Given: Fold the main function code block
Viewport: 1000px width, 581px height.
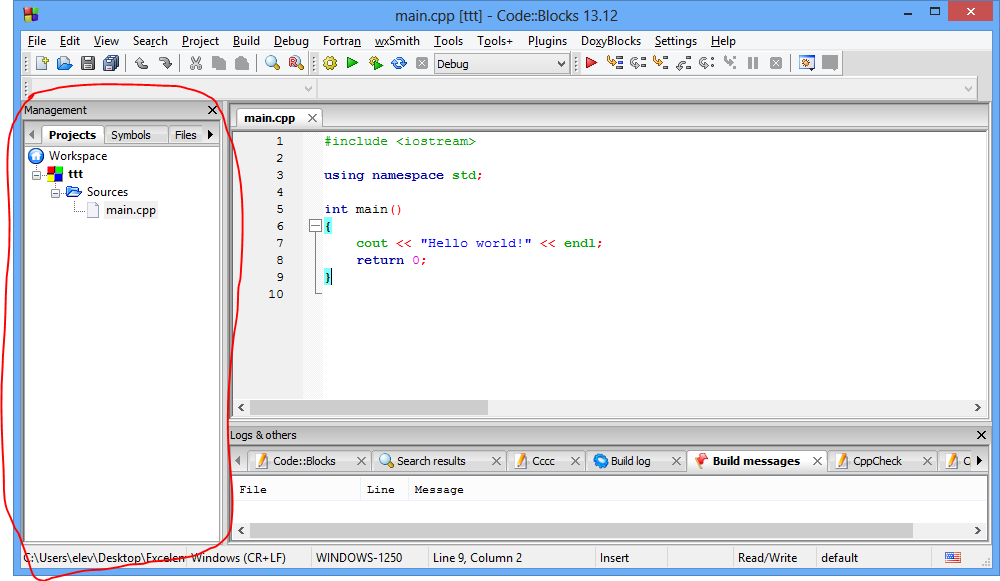Looking at the screenshot, I should click(314, 225).
